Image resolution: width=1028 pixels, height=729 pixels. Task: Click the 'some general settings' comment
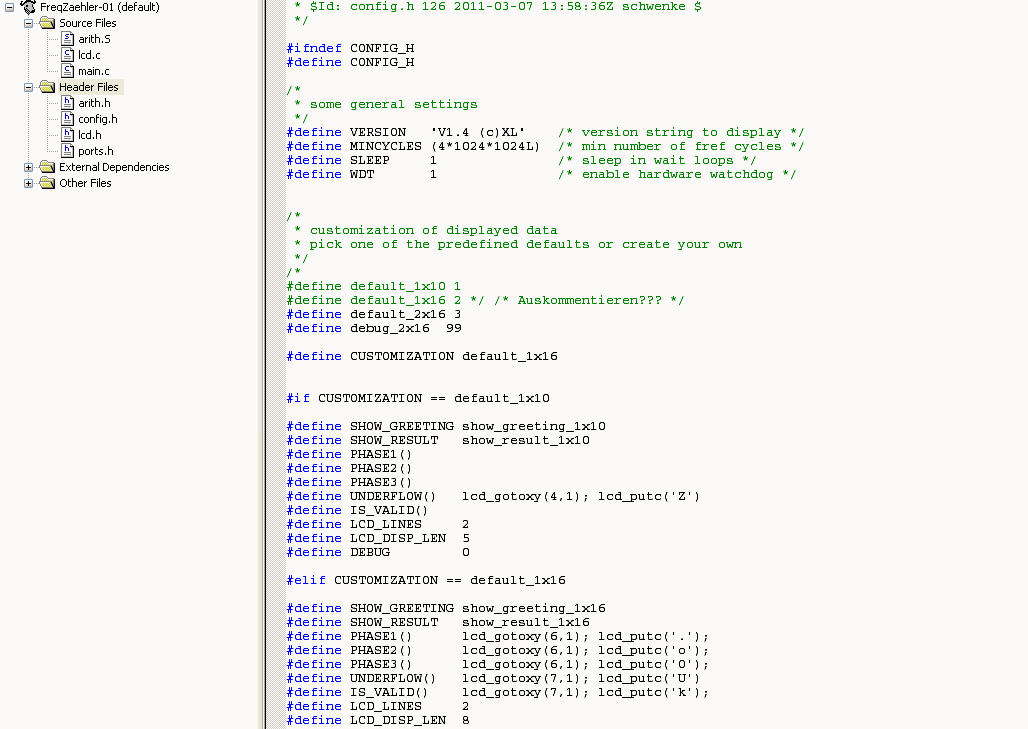coord(393,104)
